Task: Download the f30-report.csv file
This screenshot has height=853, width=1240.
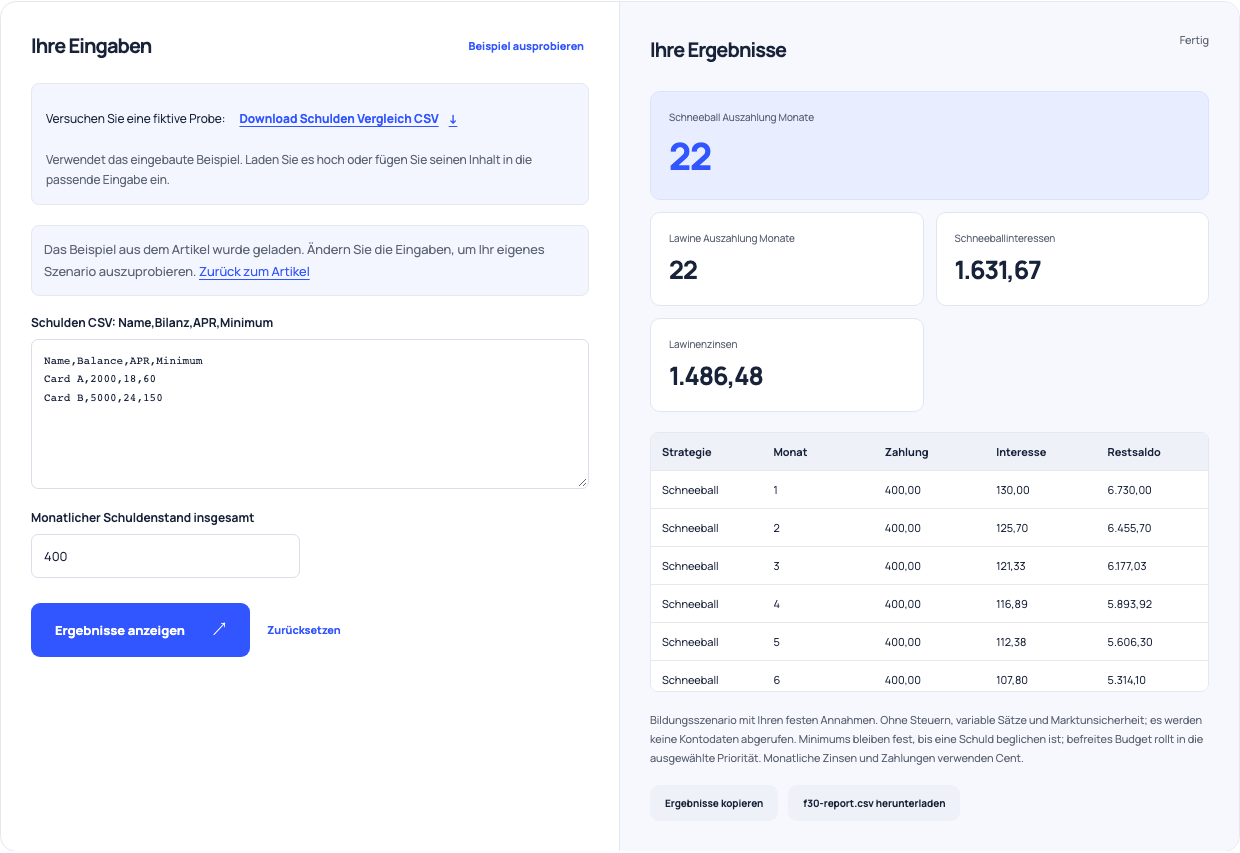Action: coord(874,803)
